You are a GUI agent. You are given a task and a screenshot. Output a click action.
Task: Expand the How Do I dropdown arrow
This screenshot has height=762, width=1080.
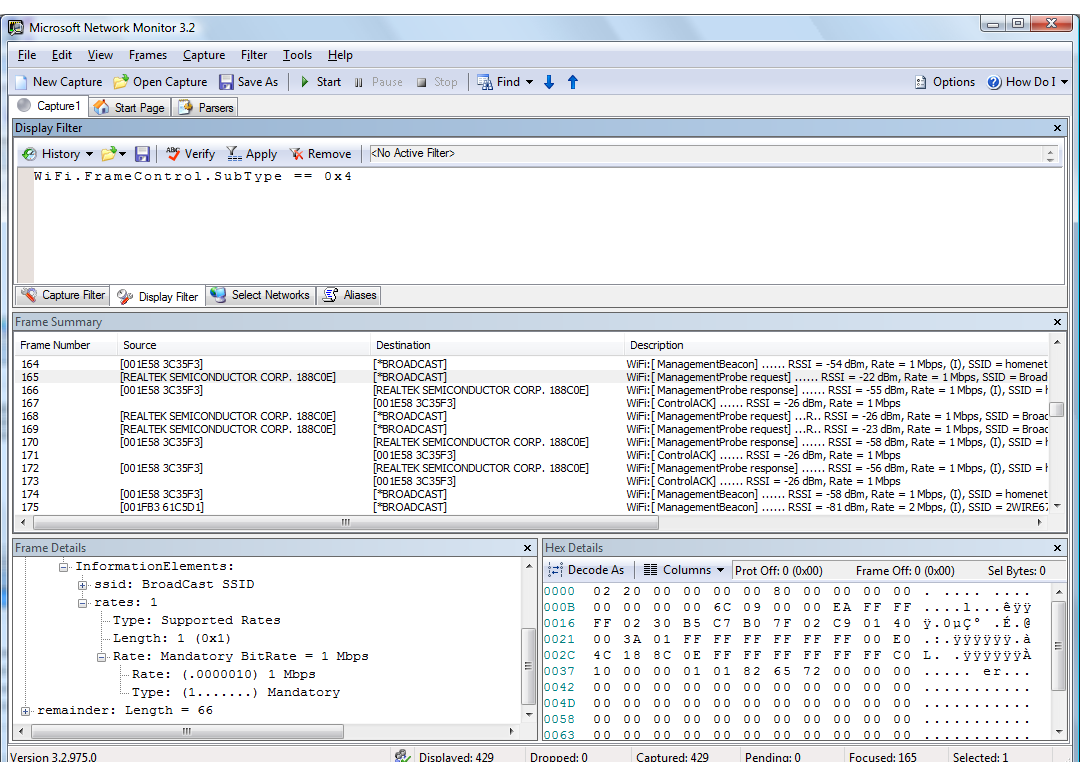(1064, 82)
